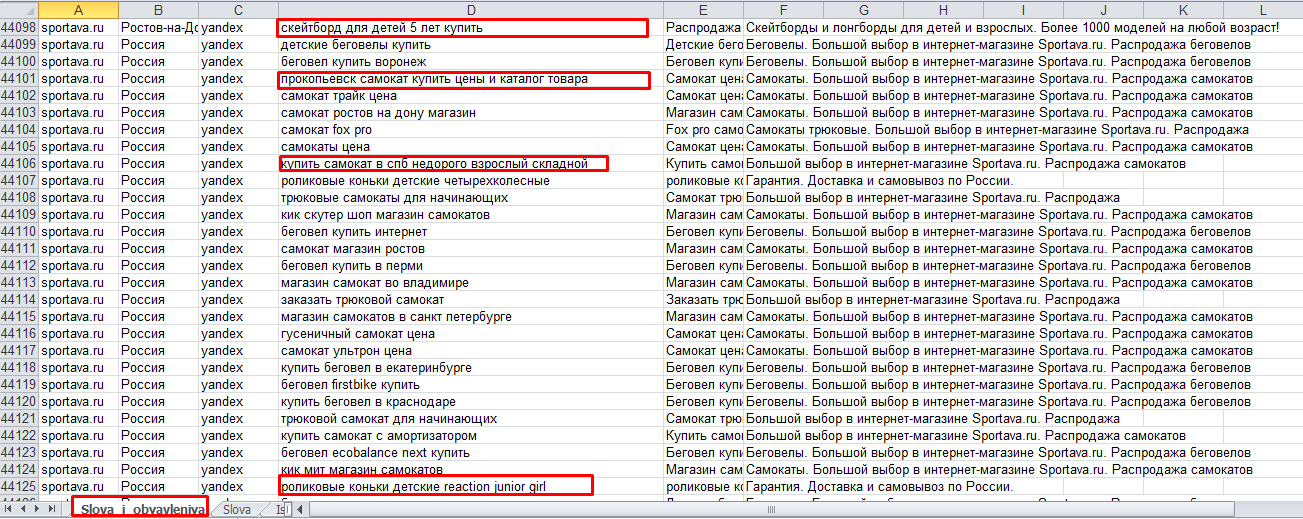Select column E header
The image size is (1303, 519).
pos(704,10)
